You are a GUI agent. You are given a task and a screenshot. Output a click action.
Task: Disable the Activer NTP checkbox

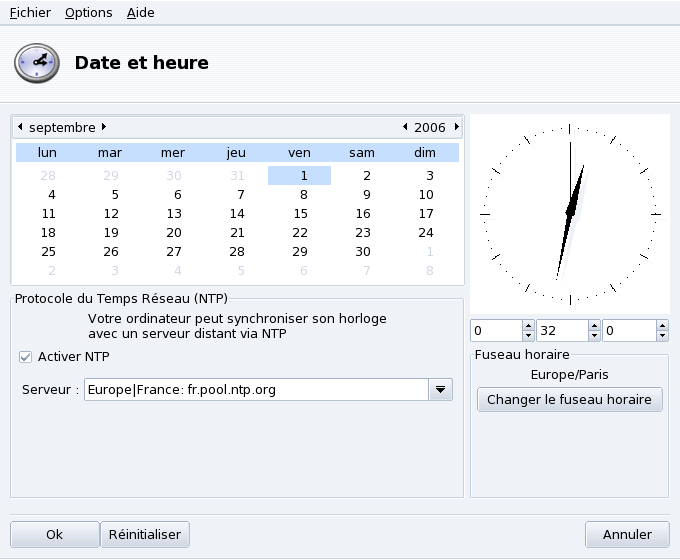(26, 357)
